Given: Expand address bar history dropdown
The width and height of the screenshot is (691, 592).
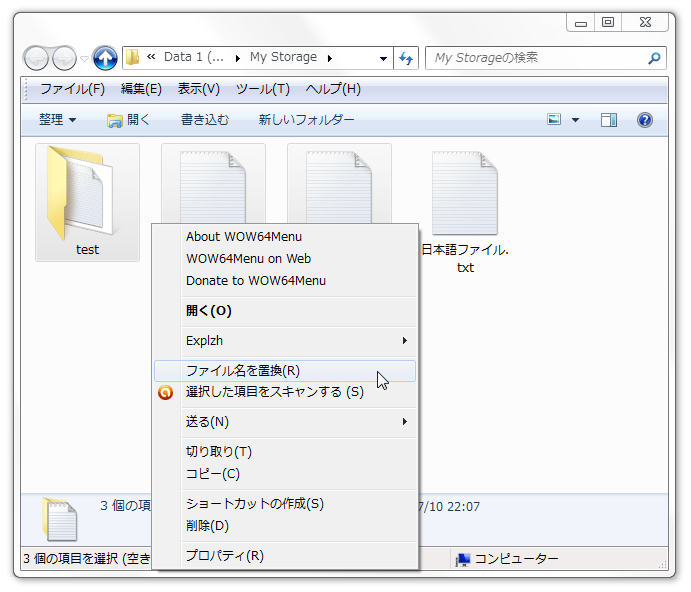Looking at the screenshot, I should click(x=383, y=58).
